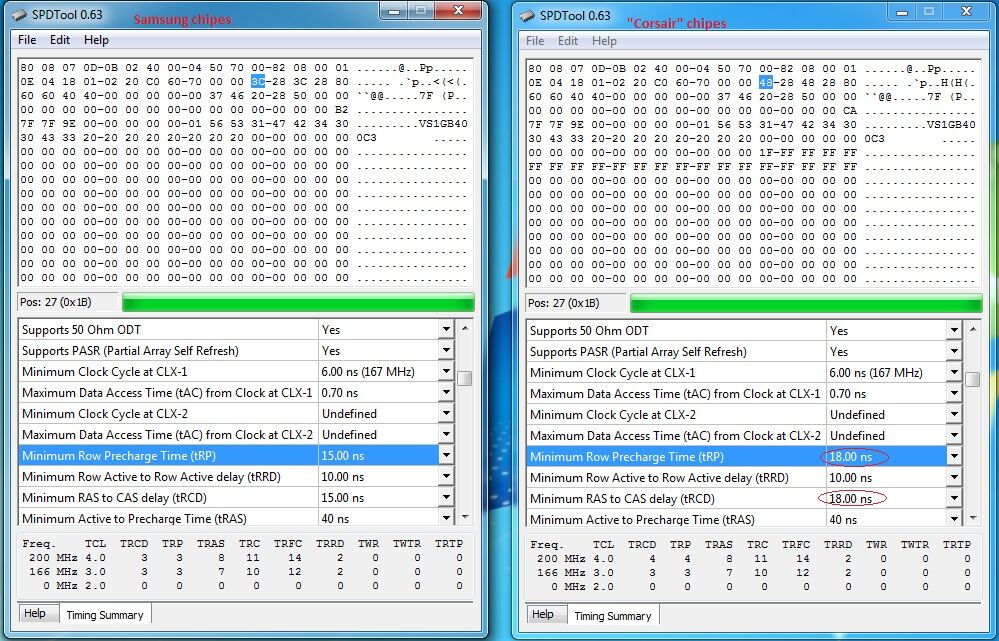Open tAC at CLX-2 dropdown in left window

[446, 435]
